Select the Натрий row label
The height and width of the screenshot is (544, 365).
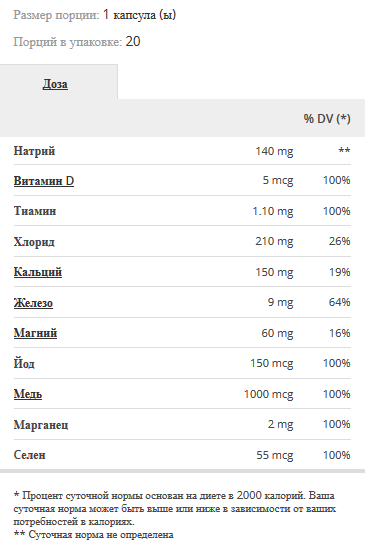[x=34, y=151]
